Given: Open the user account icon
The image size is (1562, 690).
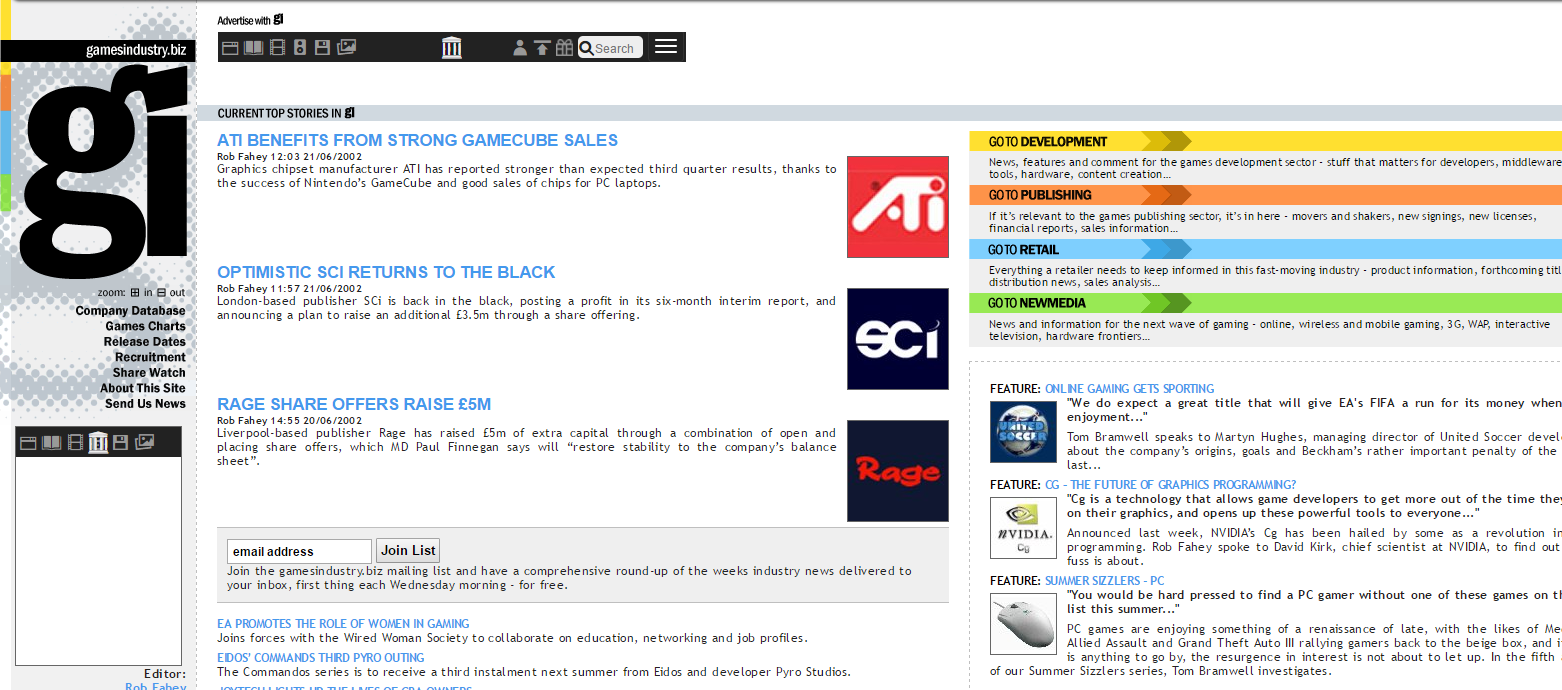Looking at the screenshot, I should tap(520, 47).
